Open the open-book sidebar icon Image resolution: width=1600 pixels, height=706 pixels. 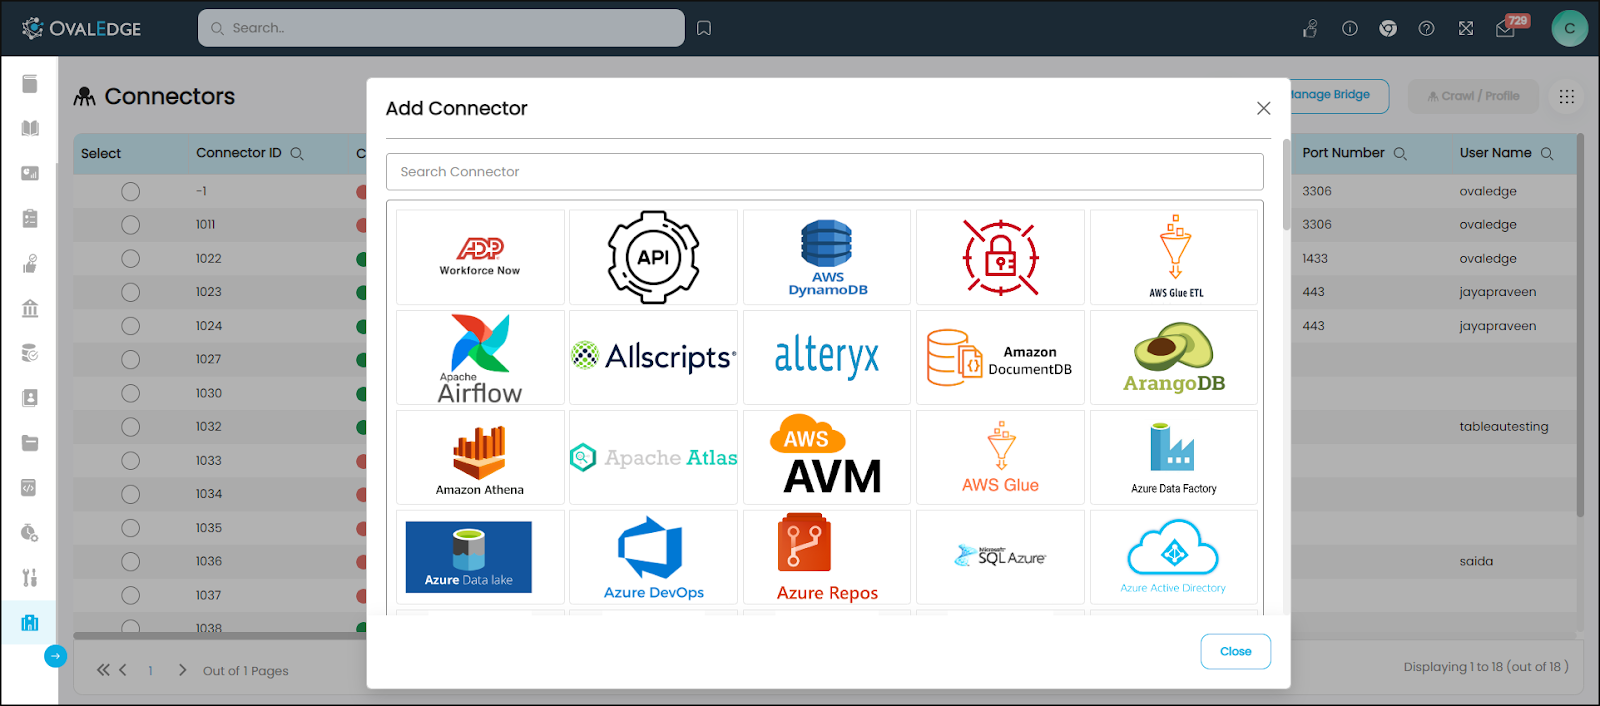(30, 128)
